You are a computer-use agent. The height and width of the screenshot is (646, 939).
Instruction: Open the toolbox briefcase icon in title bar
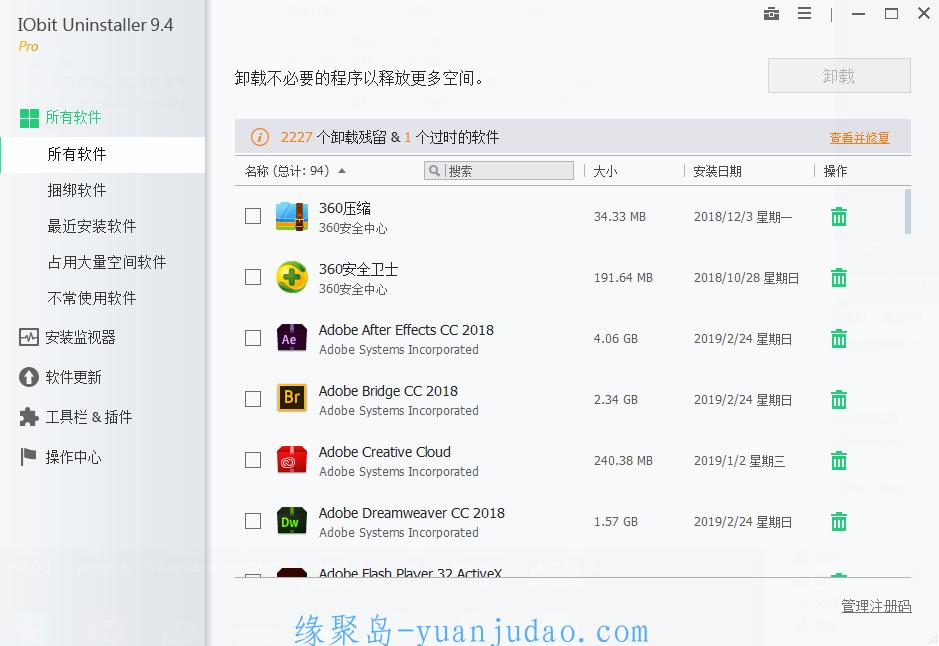click(x=771, y=13)
